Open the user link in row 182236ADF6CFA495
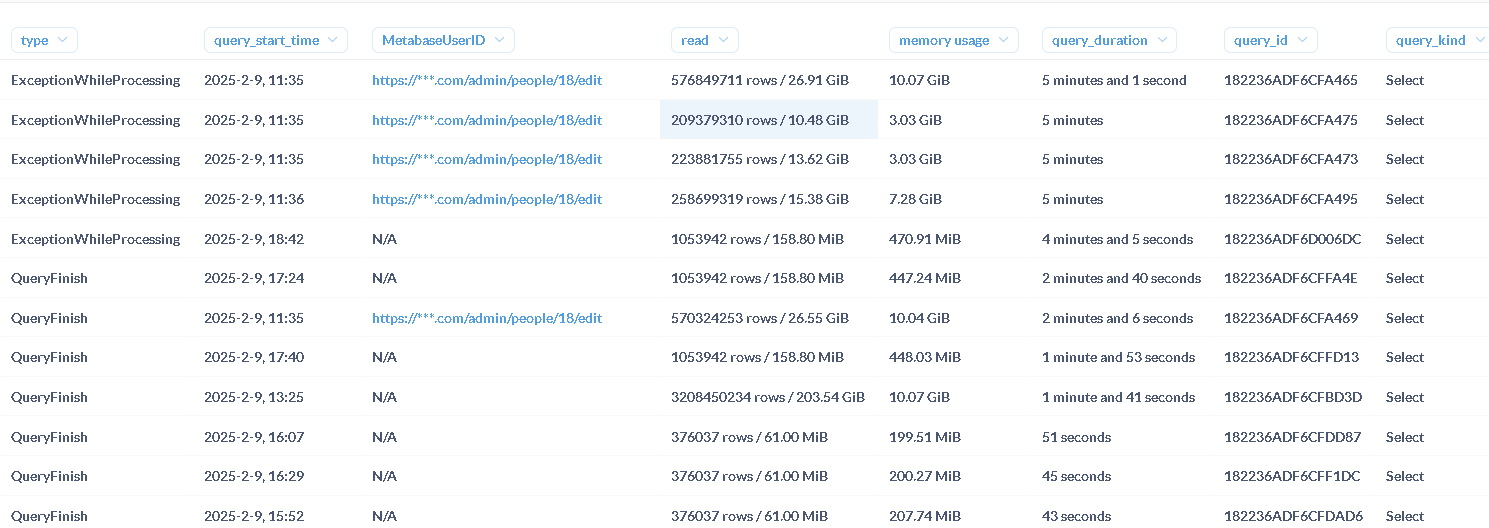 tap(487, 199)
